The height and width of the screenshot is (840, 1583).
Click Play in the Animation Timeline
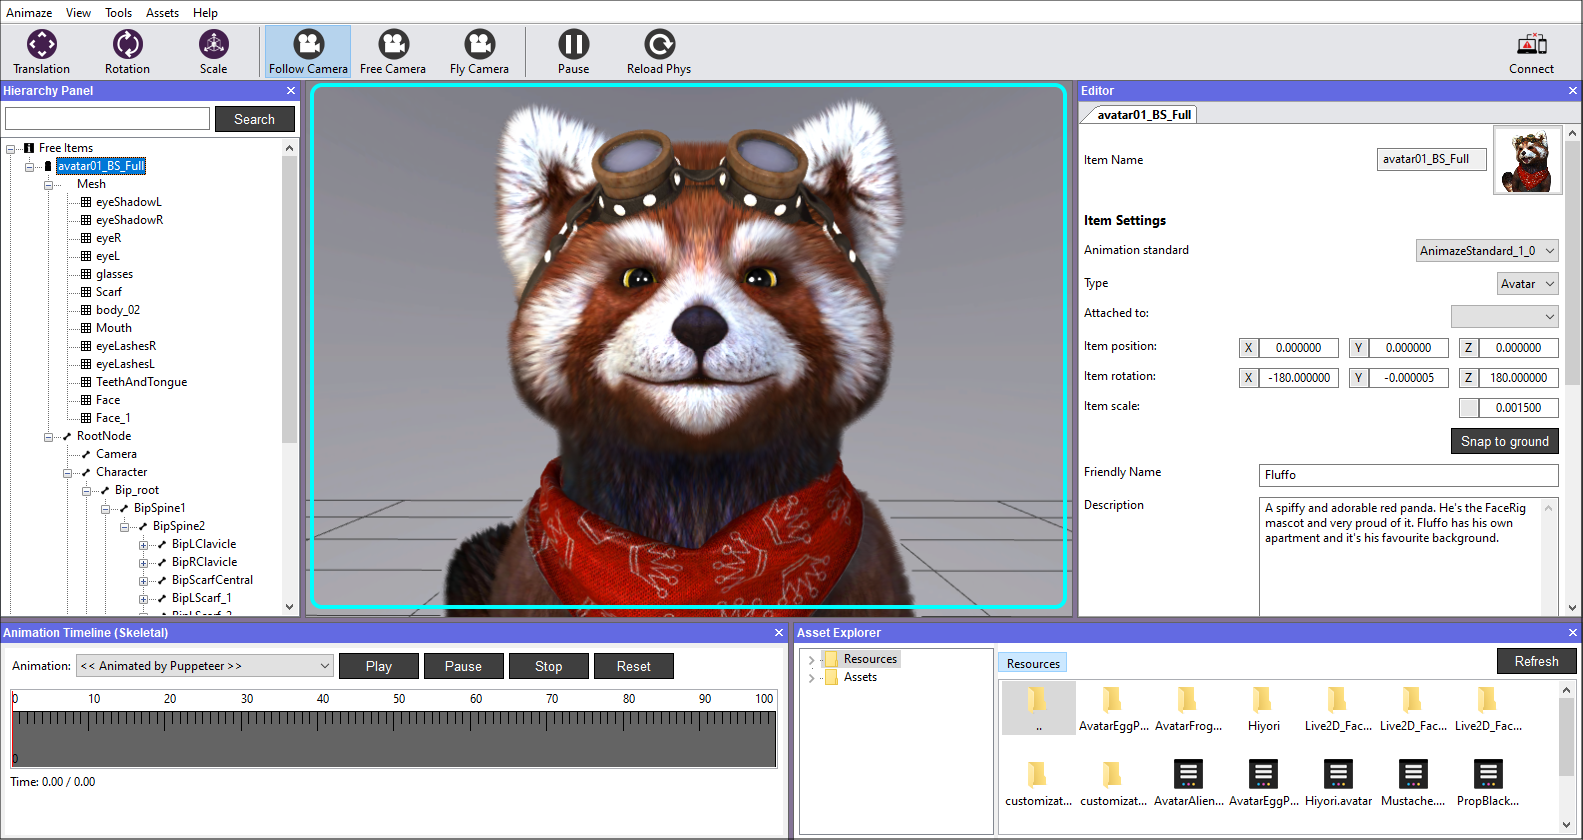click(x=379, y=666)
